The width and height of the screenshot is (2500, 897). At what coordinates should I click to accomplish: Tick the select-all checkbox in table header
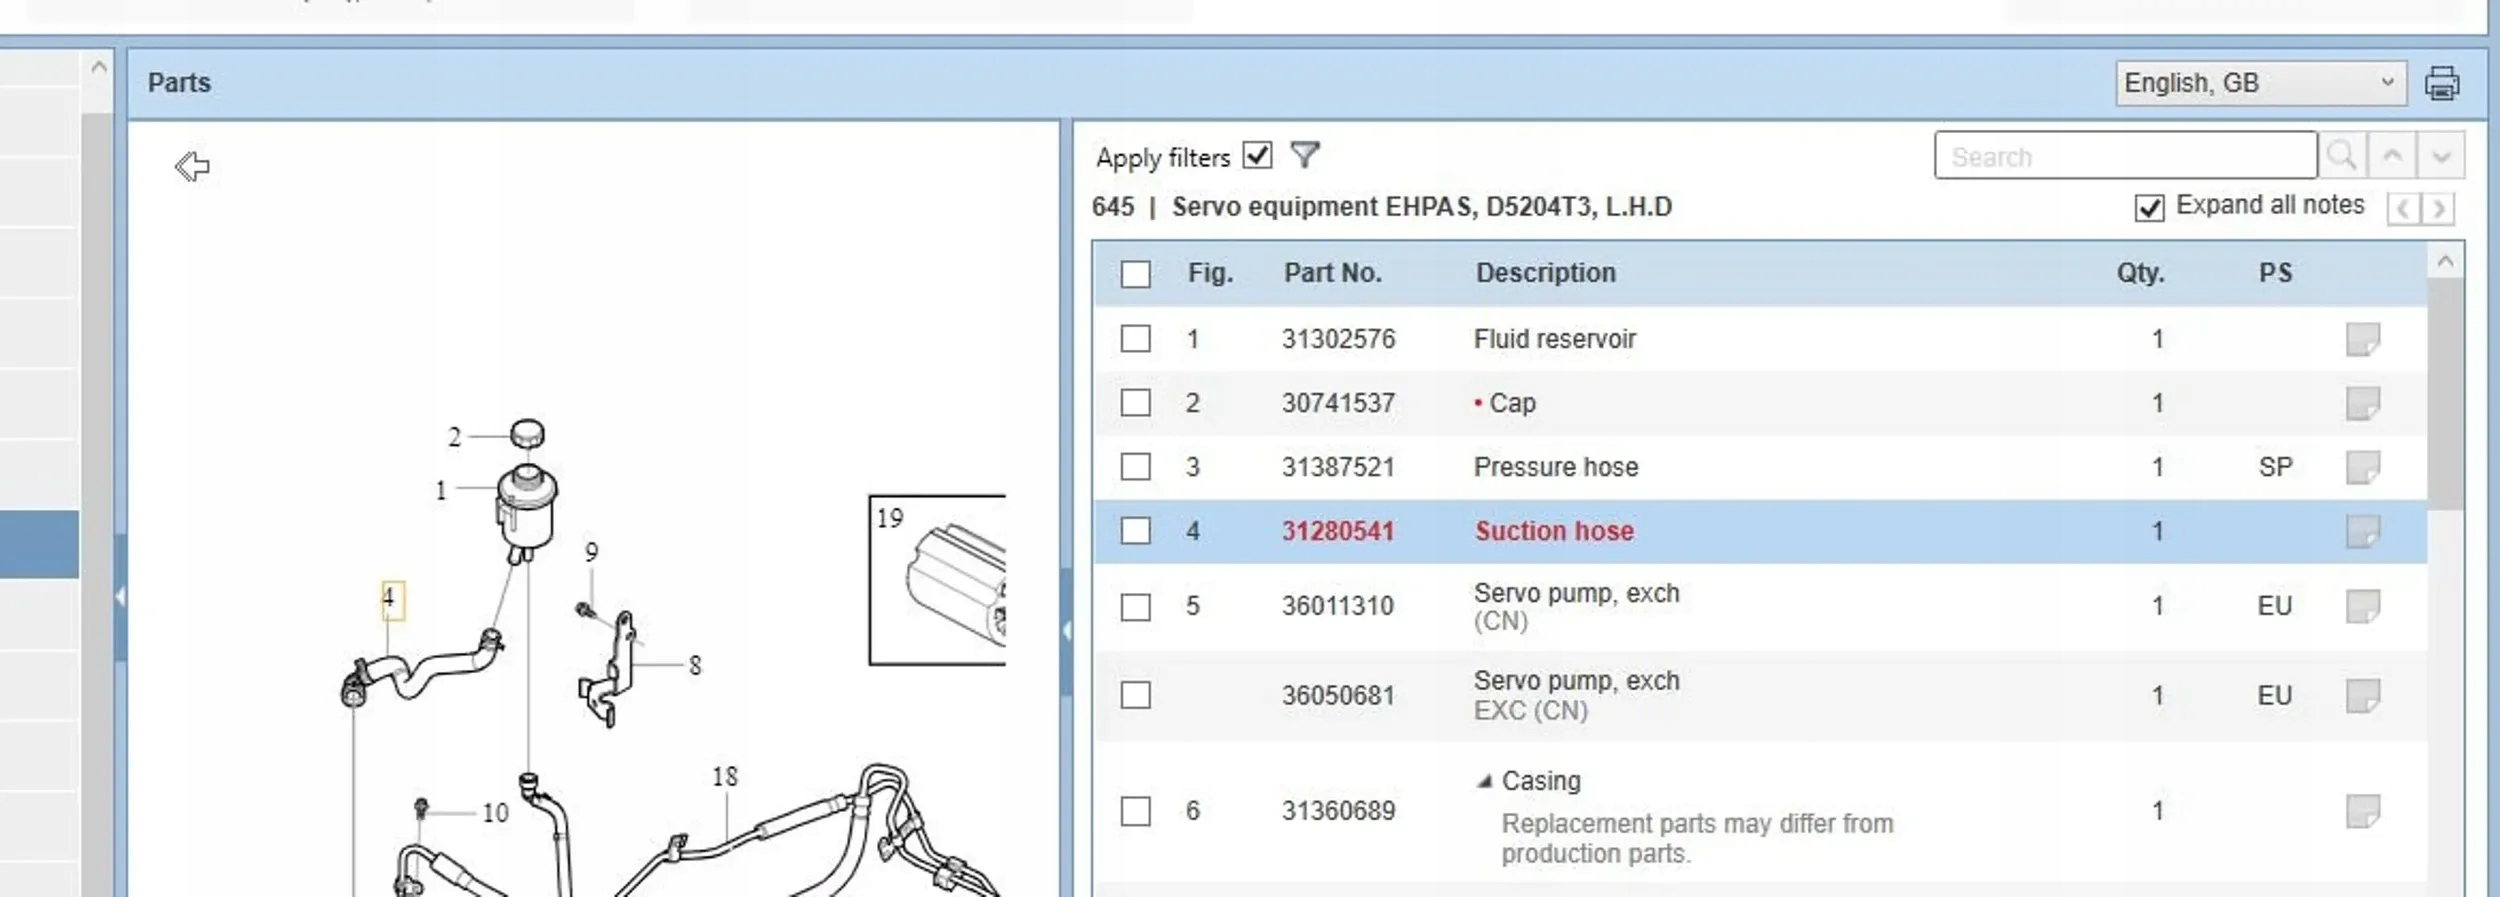point(1135,274)
